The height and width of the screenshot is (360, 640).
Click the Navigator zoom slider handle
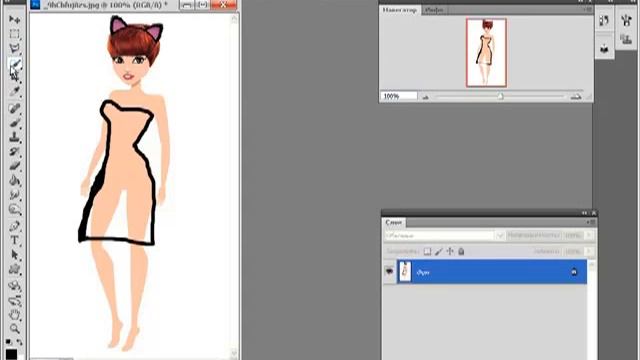click(x=500, y=96)
